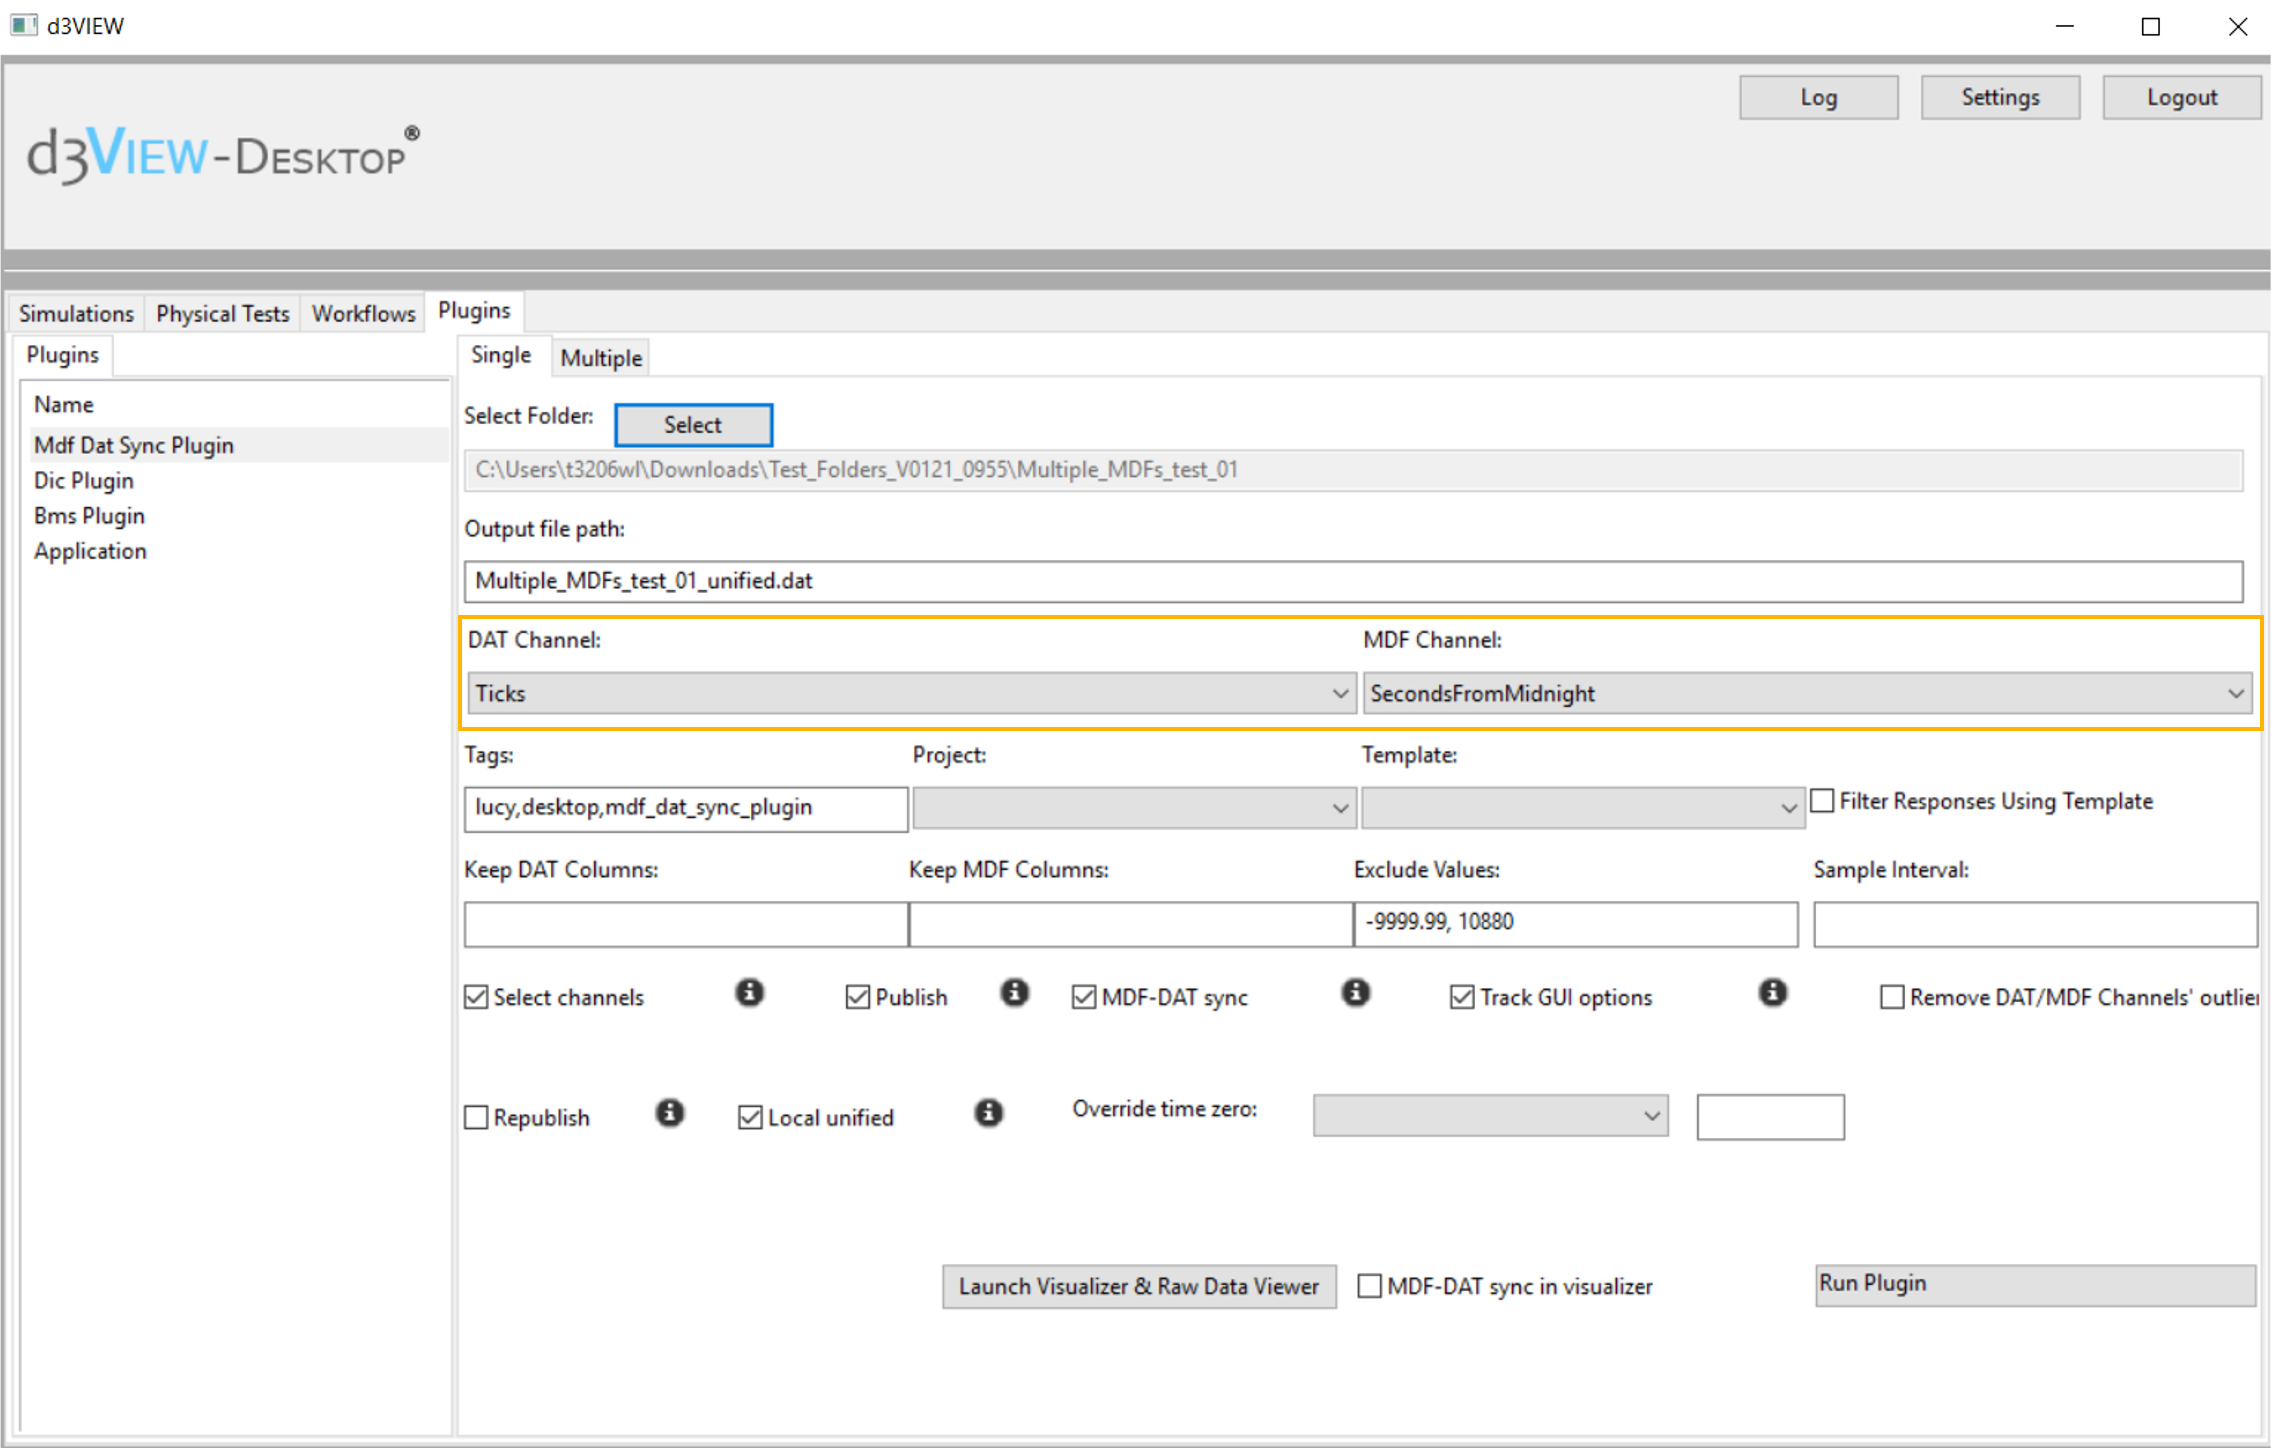Check MDF-DAT sync in visualizer box
2271x1448 pixels.
1369,1286
